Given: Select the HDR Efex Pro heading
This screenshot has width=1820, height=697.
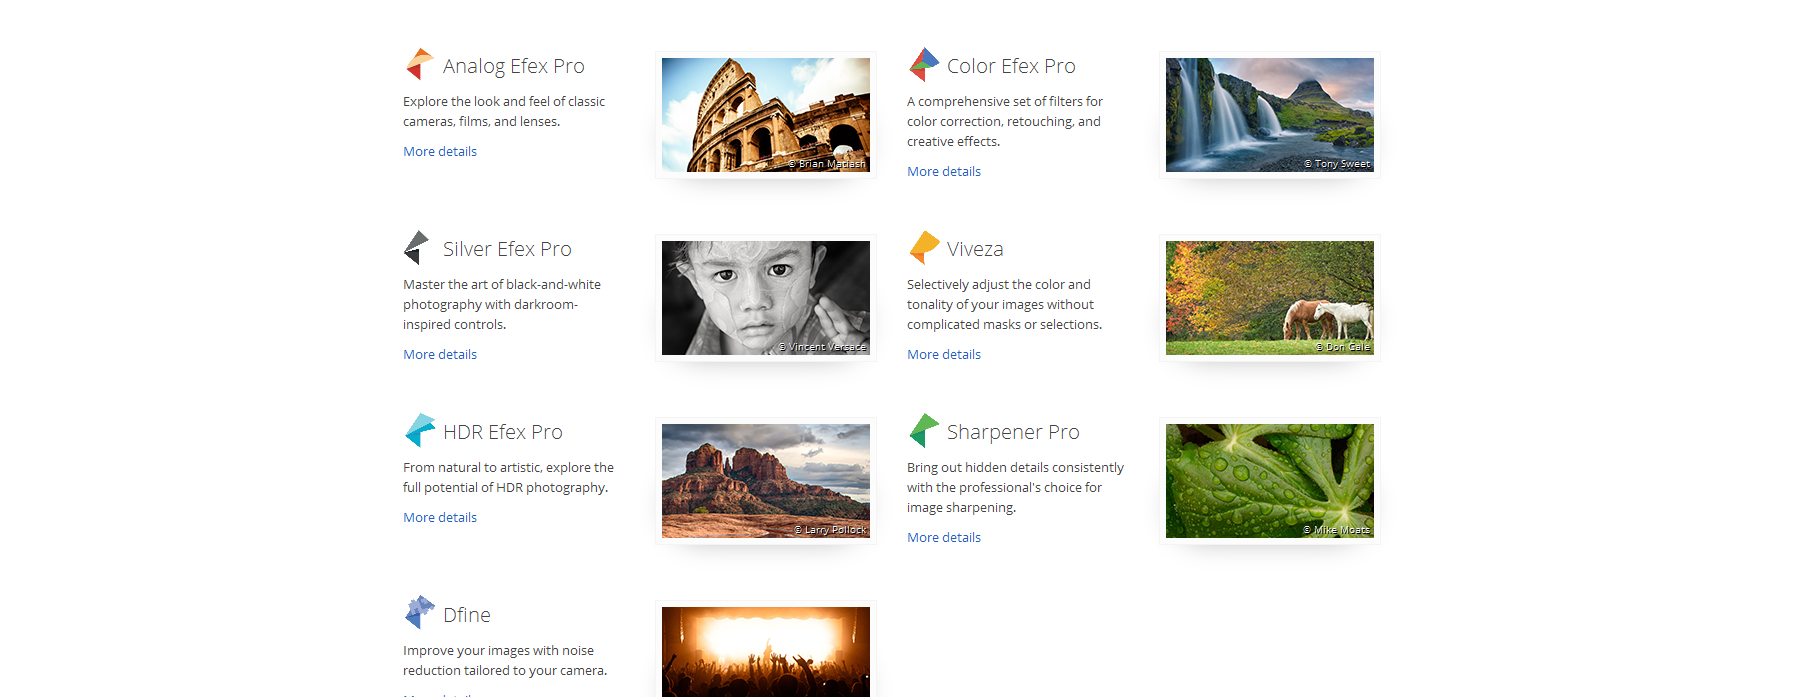Looking at the screenshot, I should click(503, 432).
